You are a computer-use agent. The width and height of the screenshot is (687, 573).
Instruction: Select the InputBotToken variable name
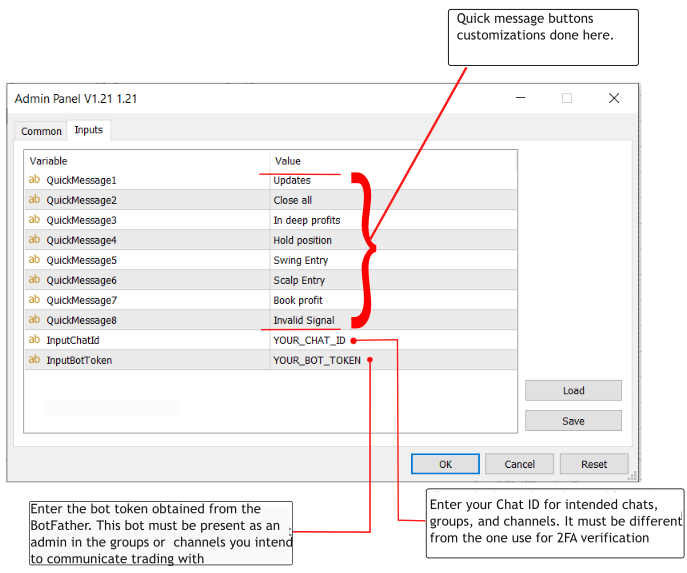click(79, 360)
